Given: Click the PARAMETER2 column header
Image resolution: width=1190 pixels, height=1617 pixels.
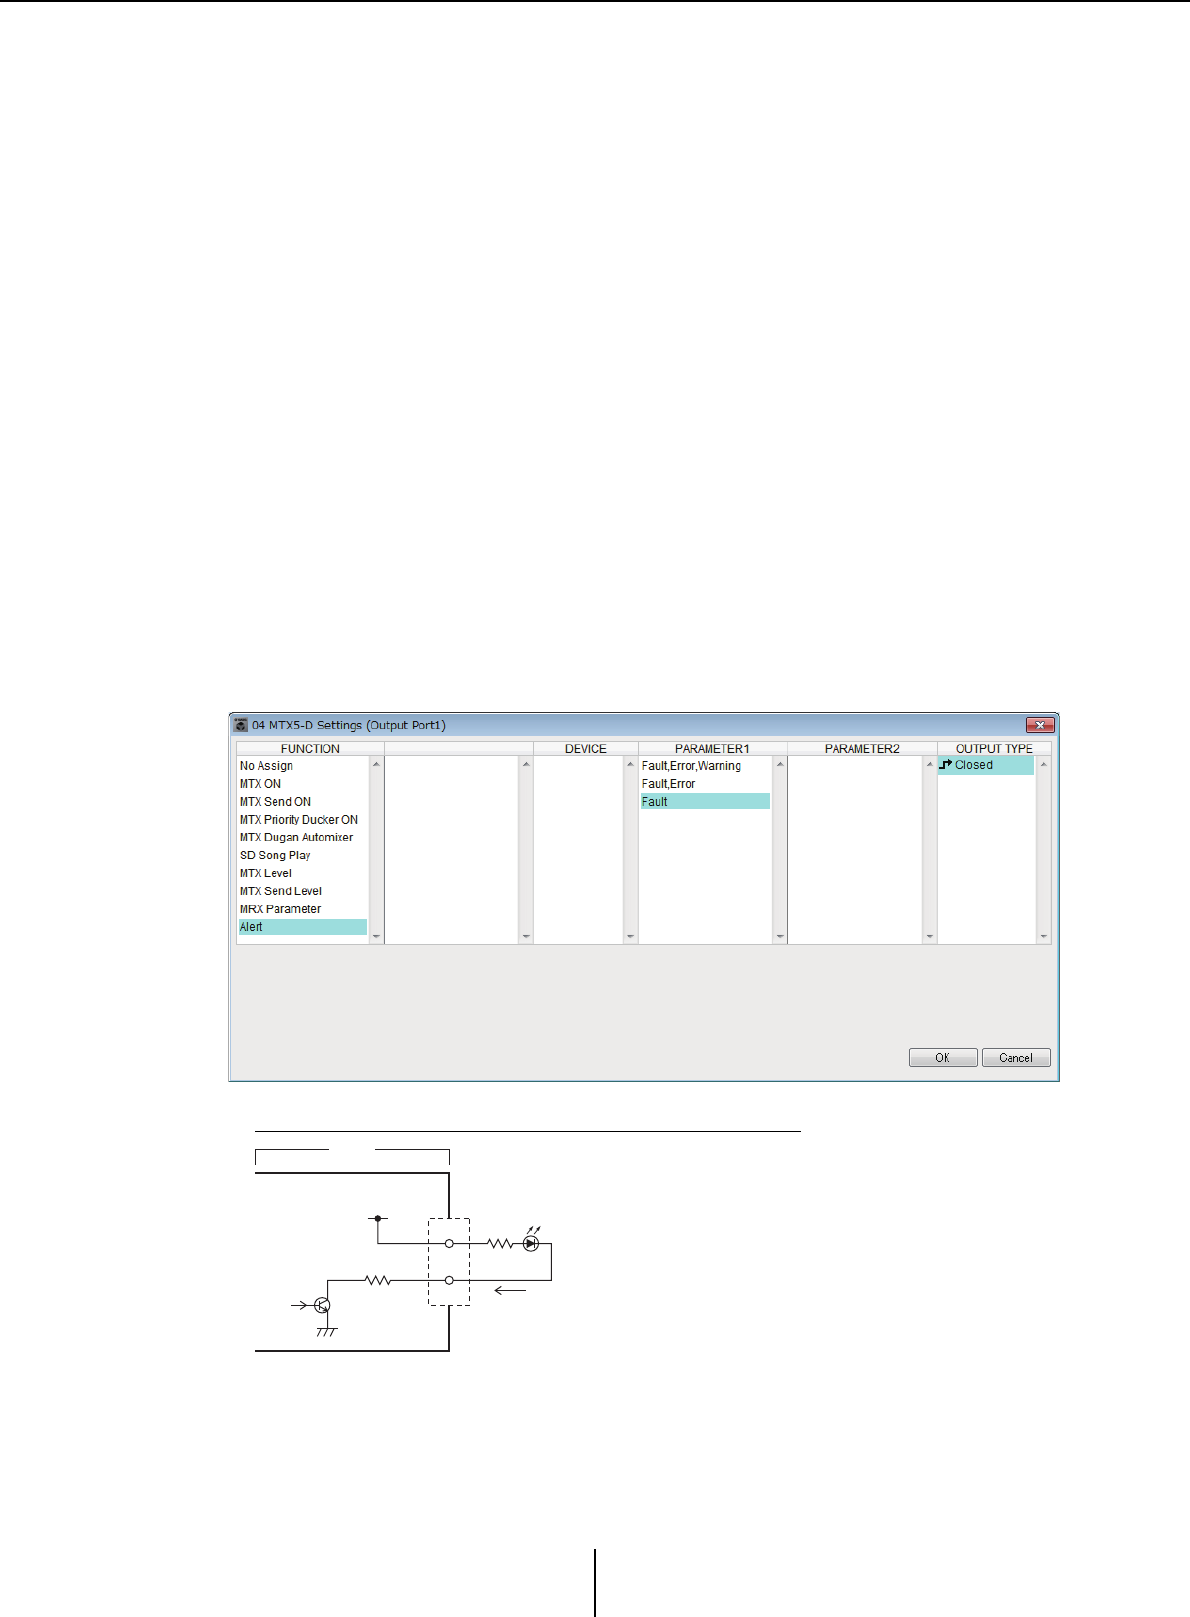Looking at the screenshot, I should pos(862,748).
